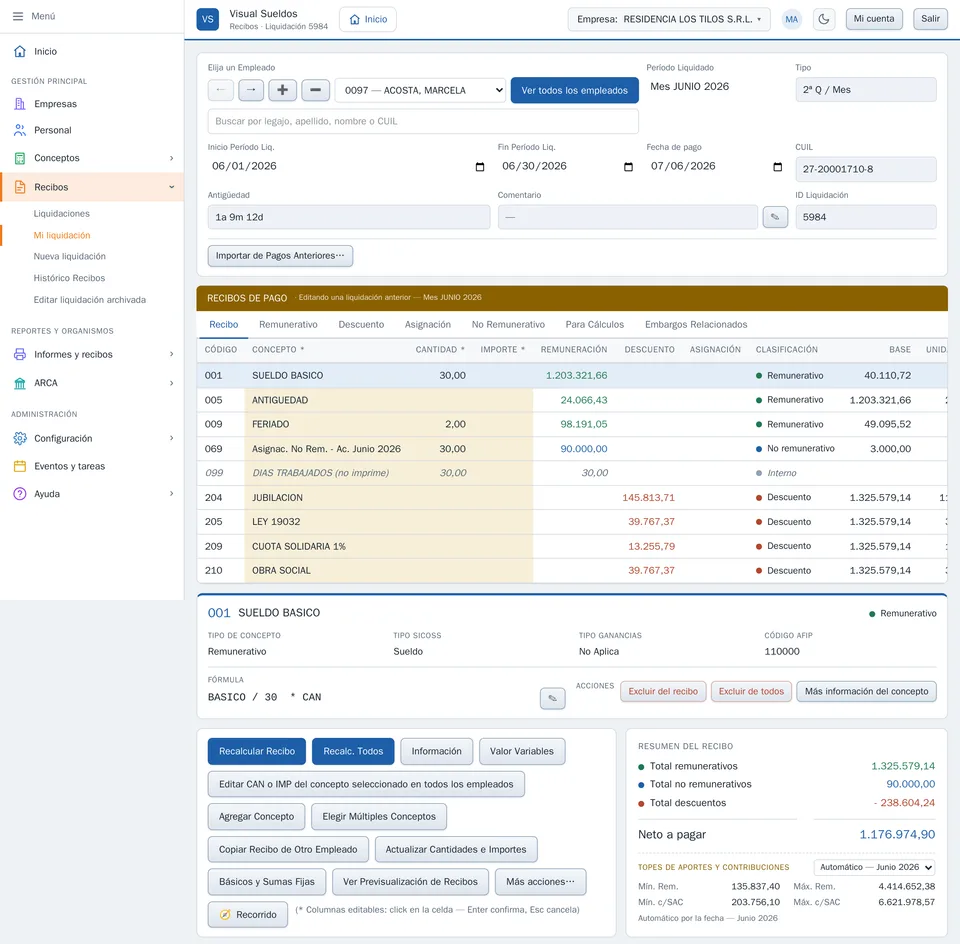
Task: Click Ver todos los empleados button
Action: (x=574, y=90)
